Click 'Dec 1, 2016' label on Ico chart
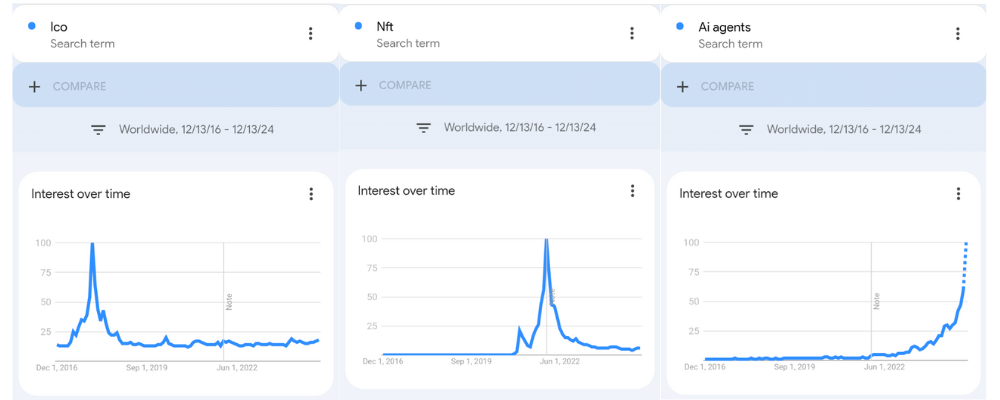The width and height of the screenshot is (1000, 400). coord(55,367)
